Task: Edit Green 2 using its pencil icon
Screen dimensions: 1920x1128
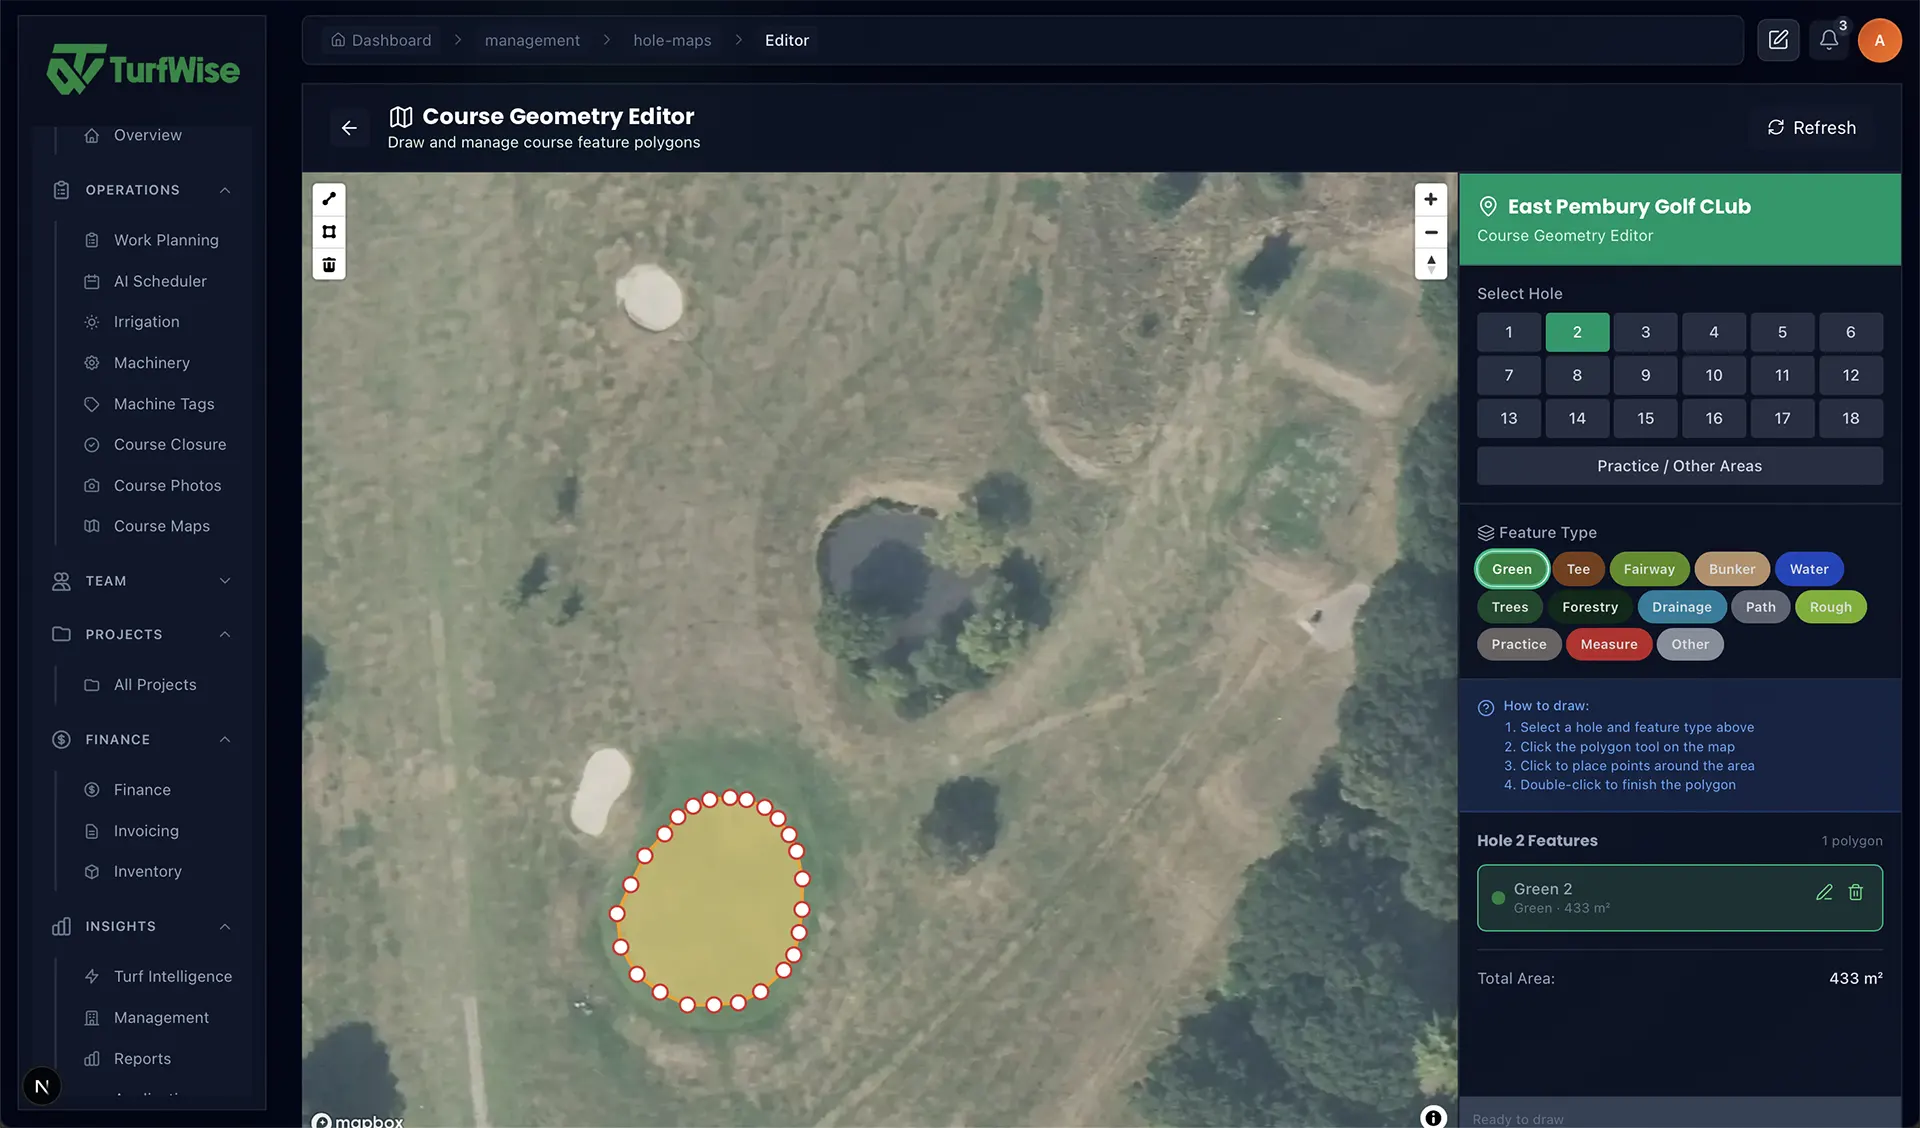Action: click(x=1824, y=892)
